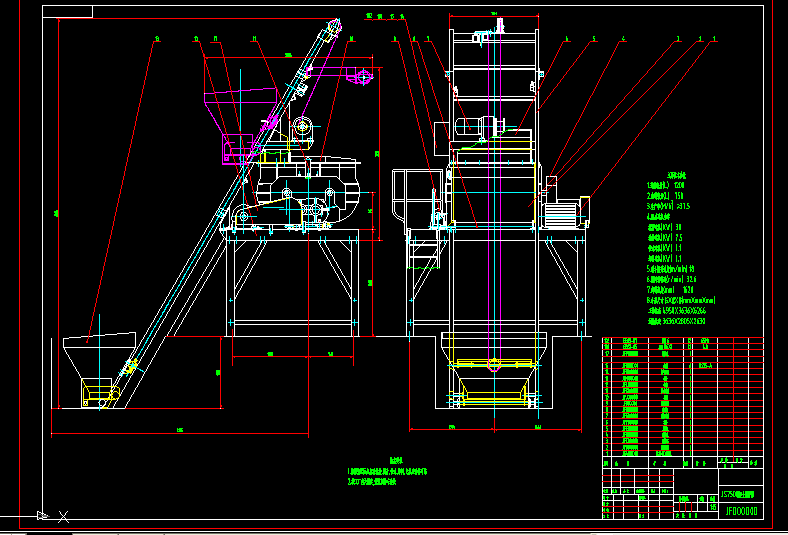The width and height of the screenshot is (788, 535).
Task: Click the yellow skip bucket at conveyor bottom
Action: point(100,393)
